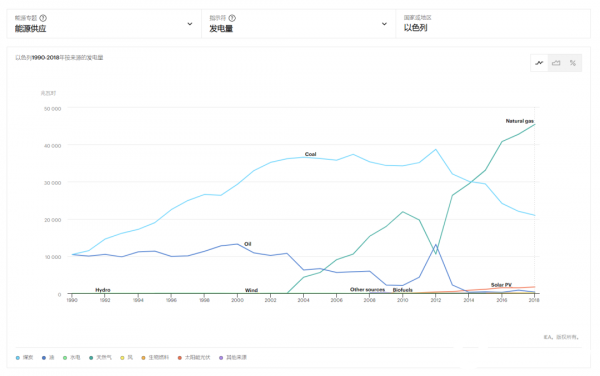Click the 1990 x-axis year label
The height and width of the screenshot is (376, 600).
click(x=72, y=300)
